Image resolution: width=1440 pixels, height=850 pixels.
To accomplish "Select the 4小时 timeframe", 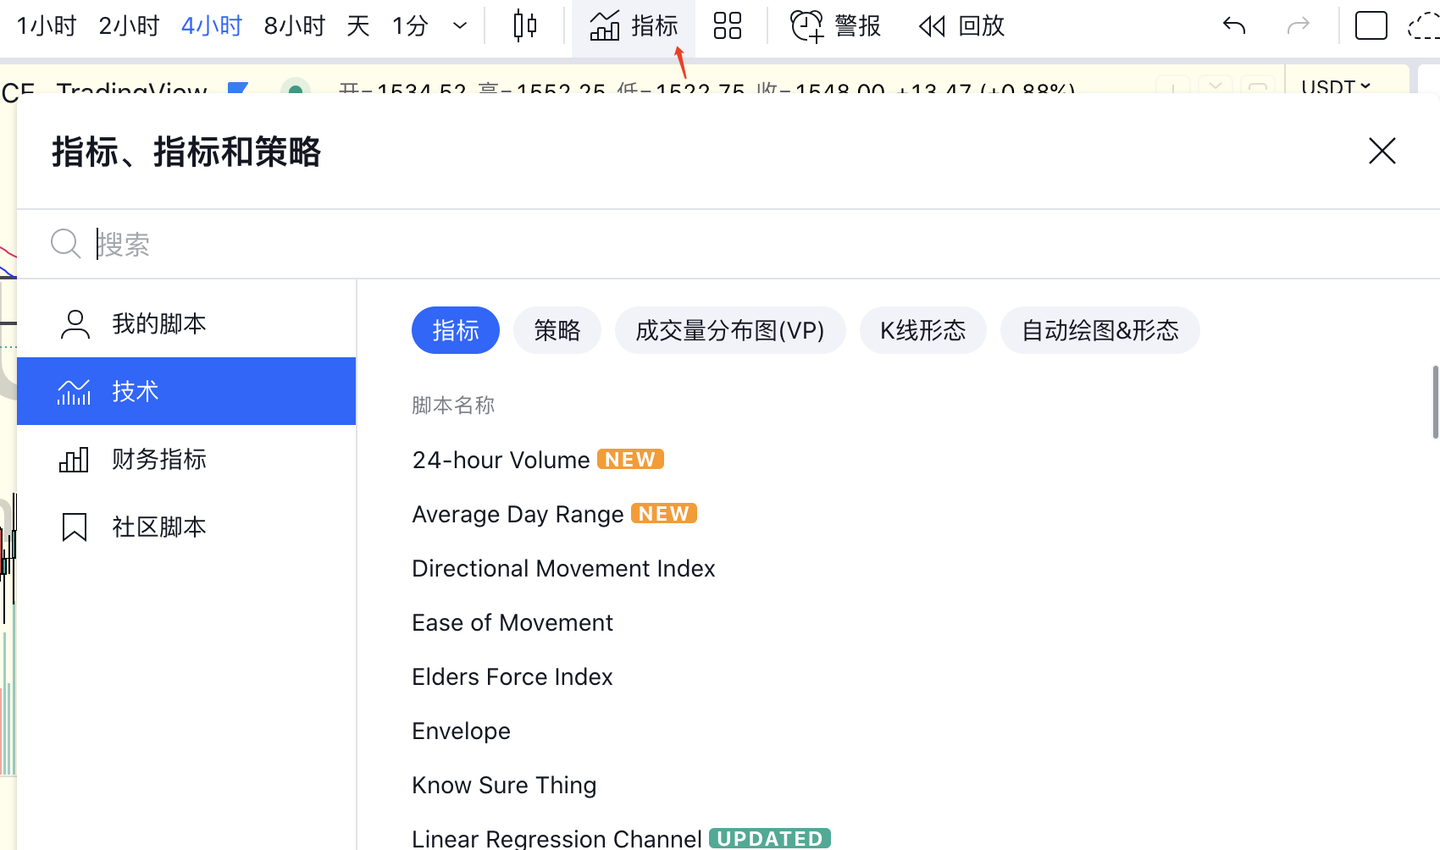I will (x=210, y=26).
